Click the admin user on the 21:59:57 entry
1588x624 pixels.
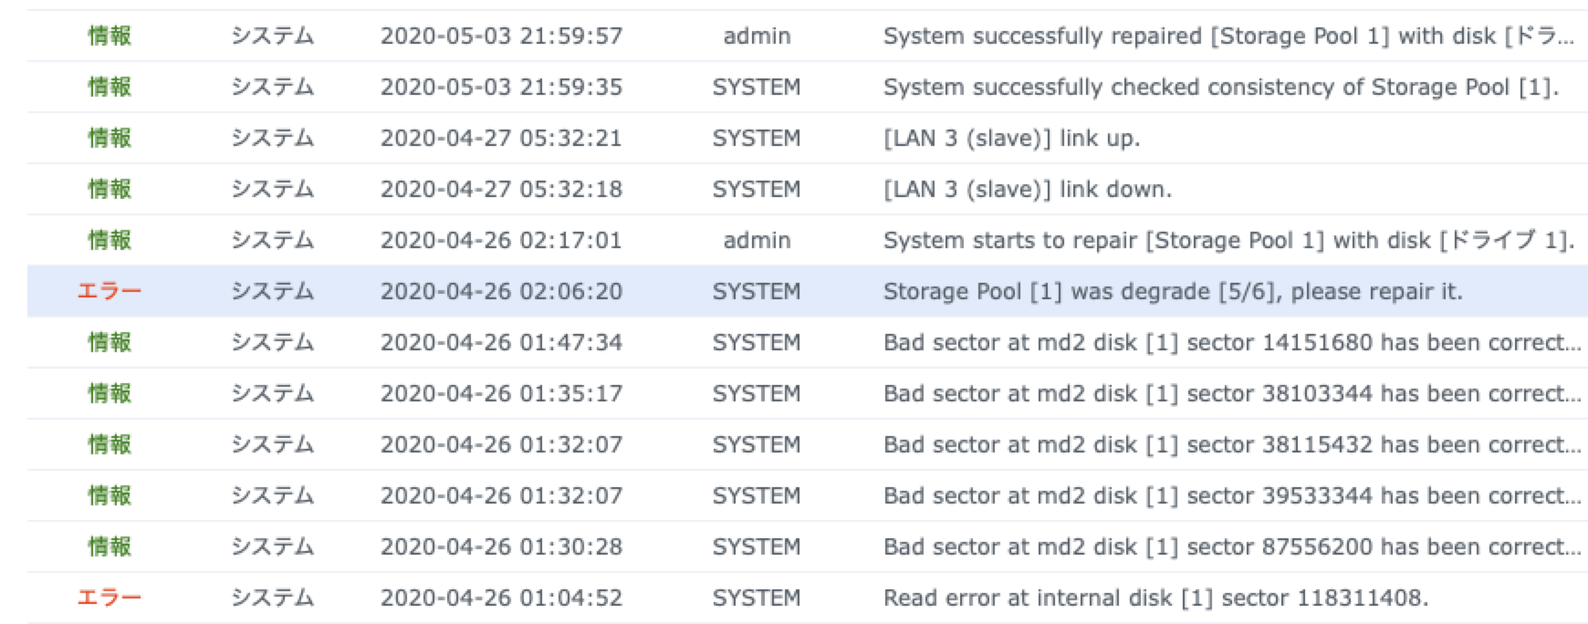[756, 36]
